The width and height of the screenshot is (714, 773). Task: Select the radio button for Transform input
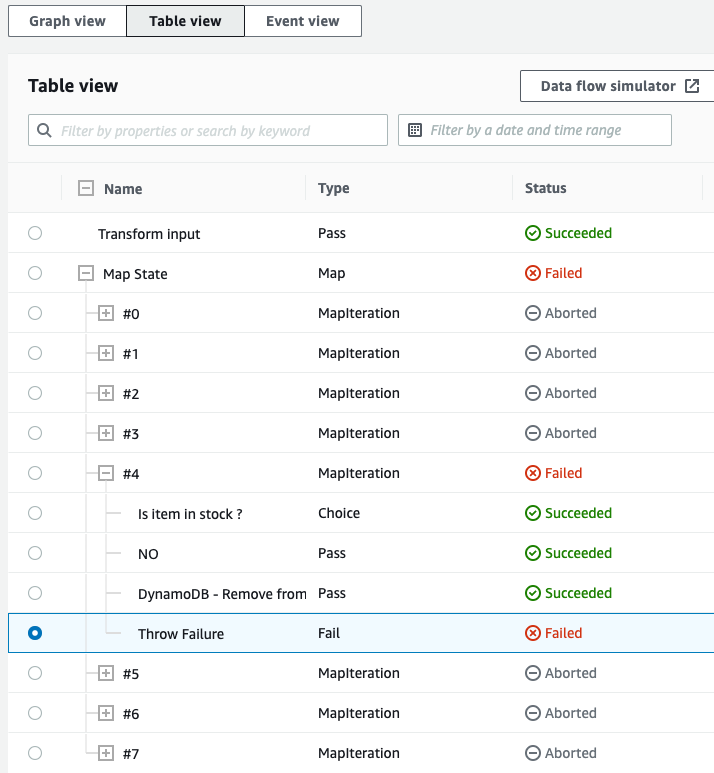pyautogui.click(x=35, y=233)
